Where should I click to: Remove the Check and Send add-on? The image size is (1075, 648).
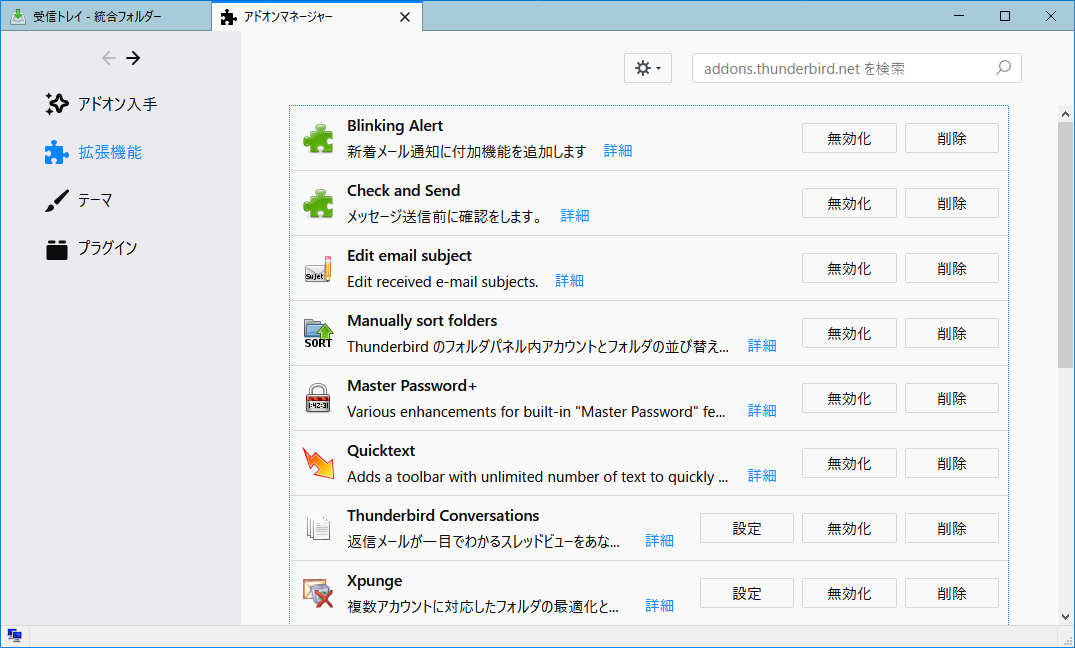[952, 203]
